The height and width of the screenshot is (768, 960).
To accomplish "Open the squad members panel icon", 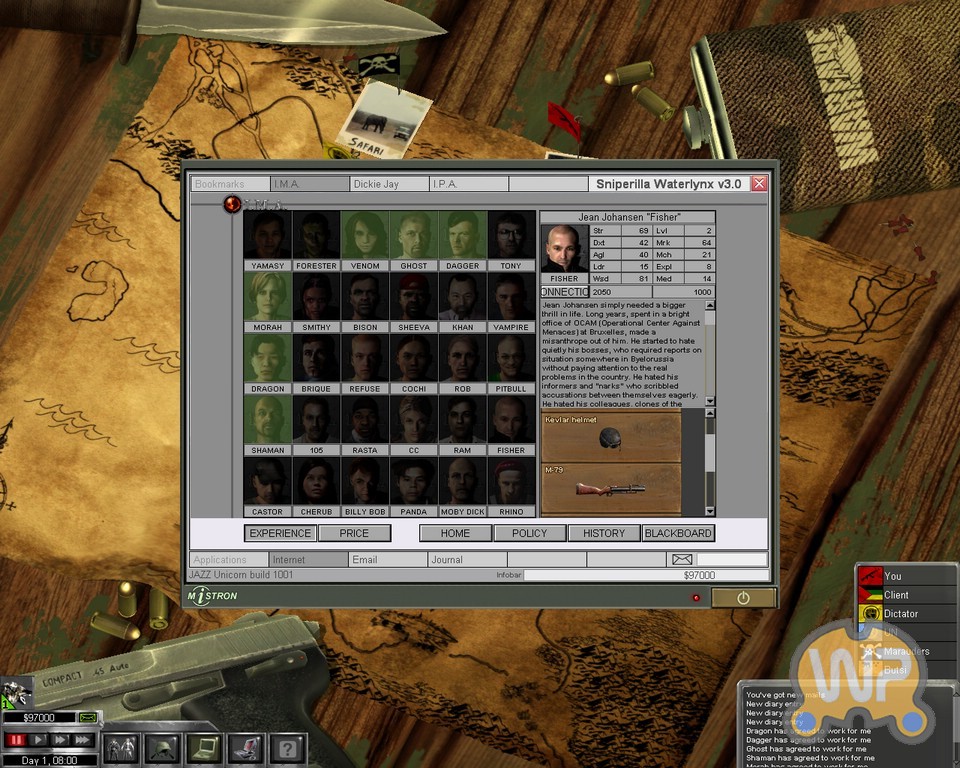I will pyautogui.click(x=121, y=748).
